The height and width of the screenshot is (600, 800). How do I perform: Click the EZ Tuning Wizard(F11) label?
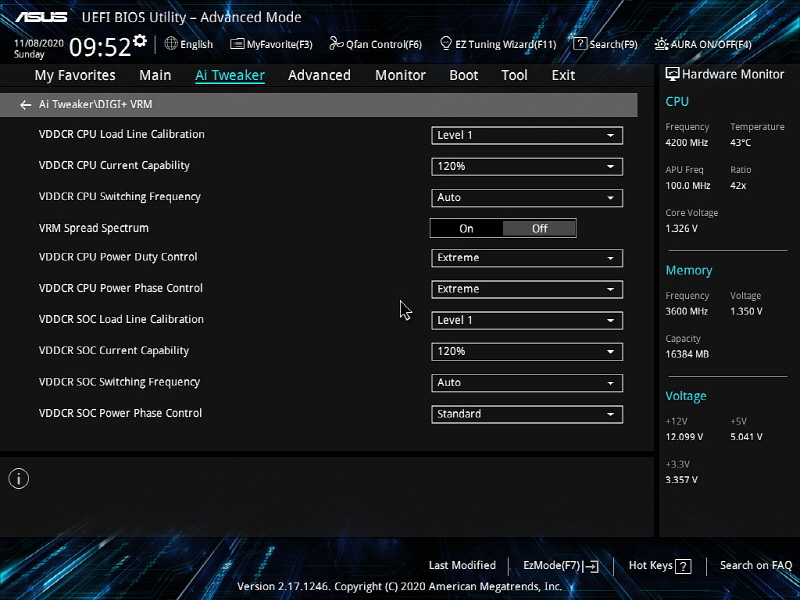[x=506, y=44]
